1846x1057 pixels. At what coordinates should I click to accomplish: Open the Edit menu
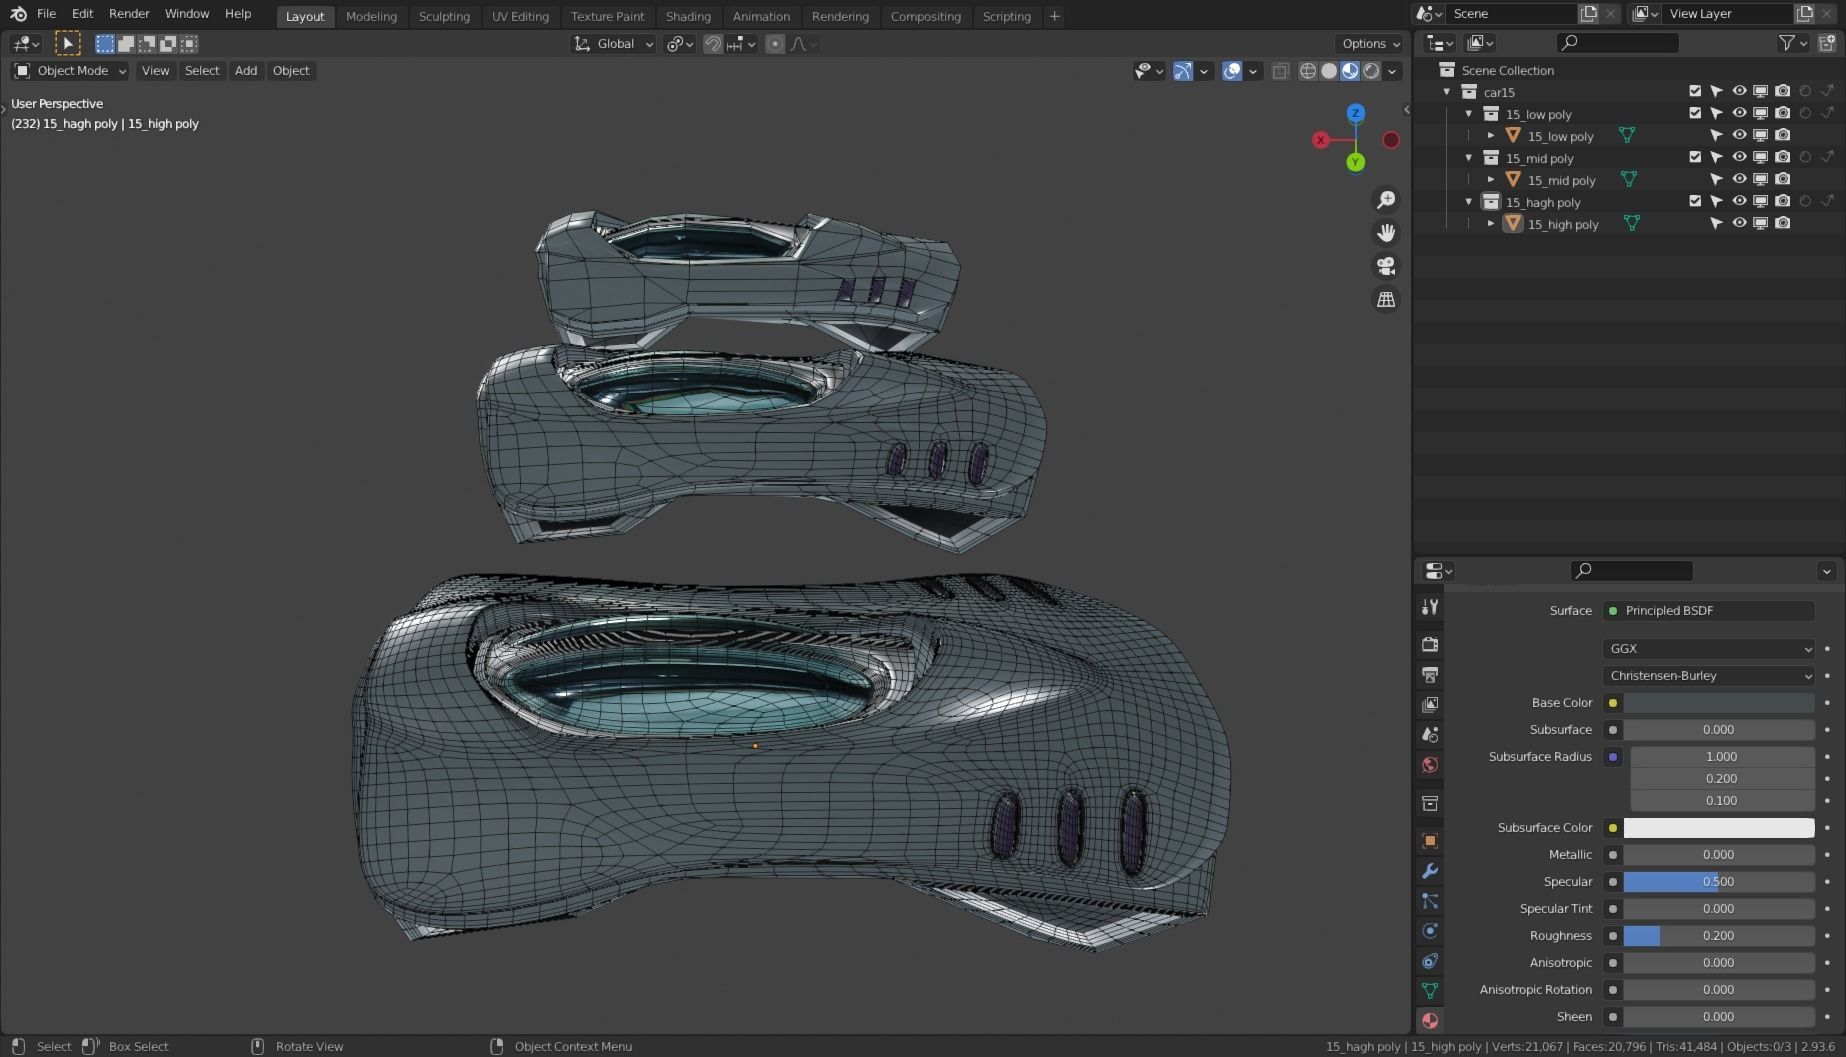tap(82, 14)
